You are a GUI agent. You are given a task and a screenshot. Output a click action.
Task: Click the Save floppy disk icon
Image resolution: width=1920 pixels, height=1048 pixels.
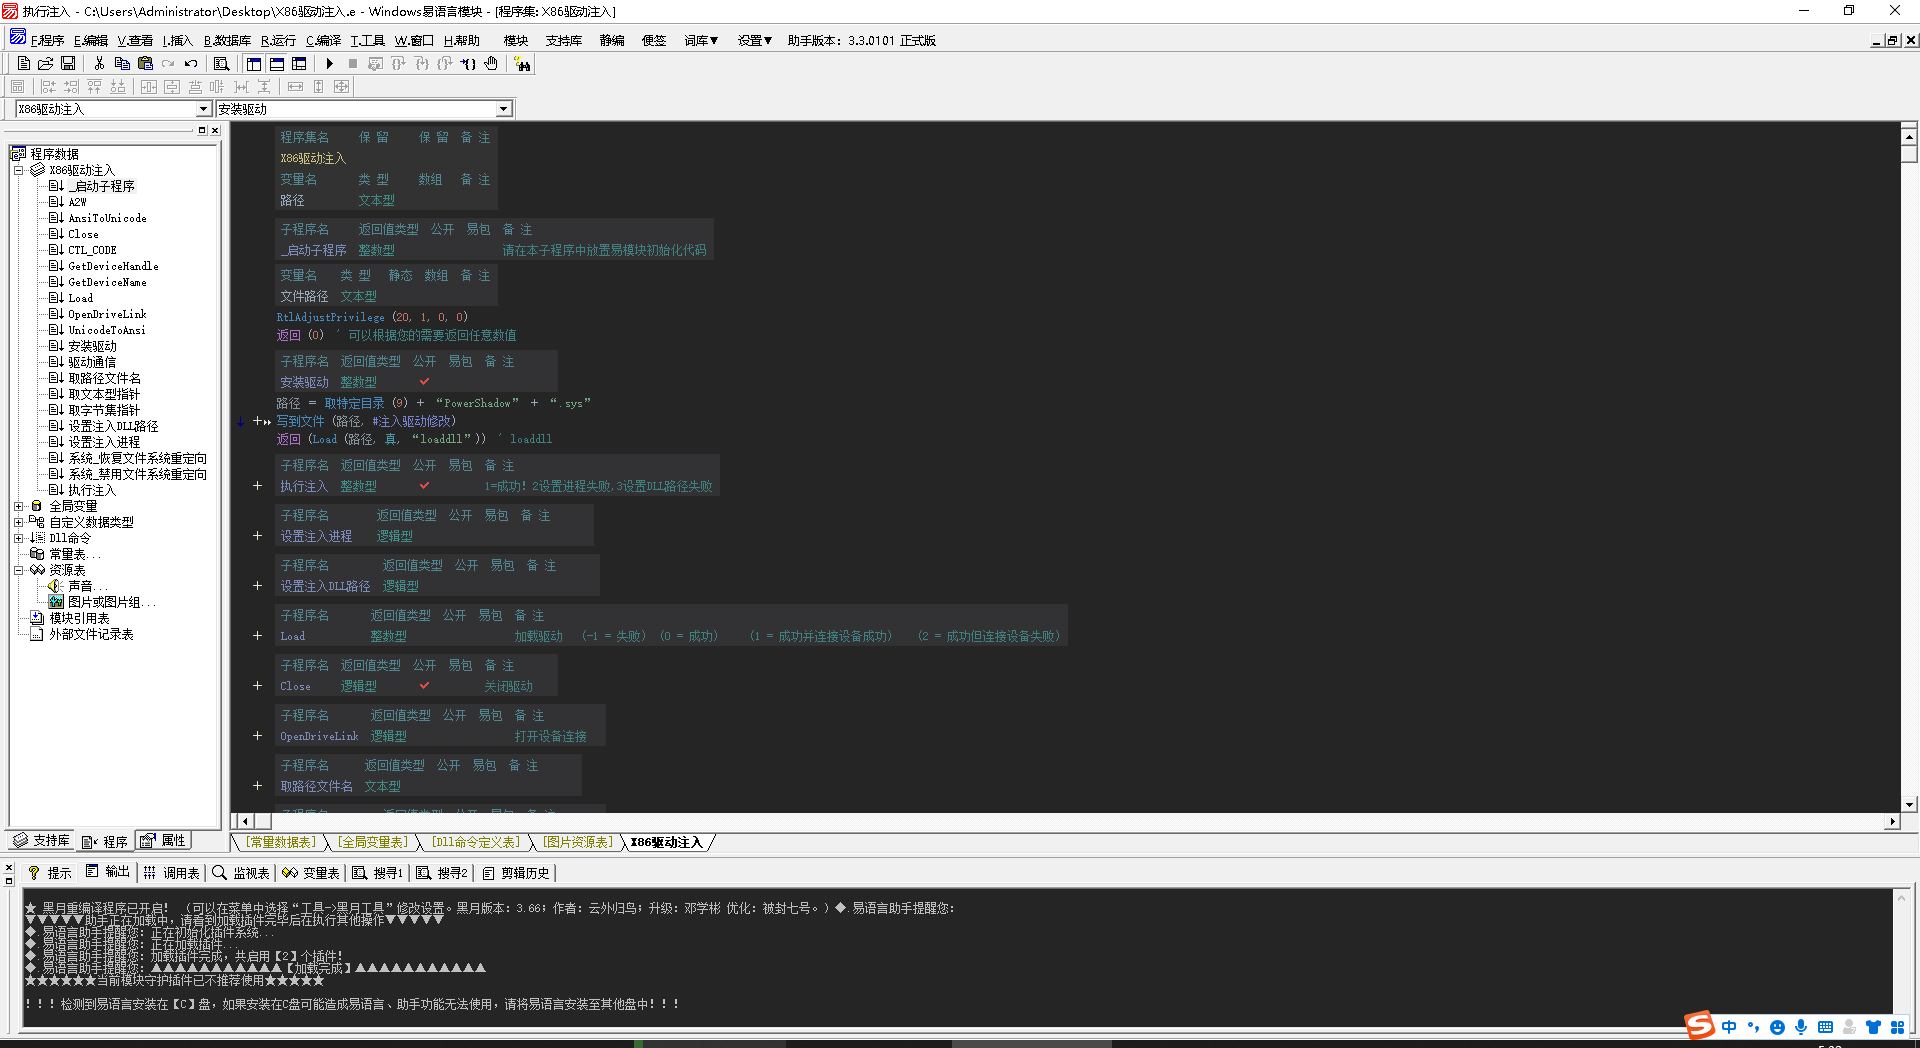[x=68, y=63]
